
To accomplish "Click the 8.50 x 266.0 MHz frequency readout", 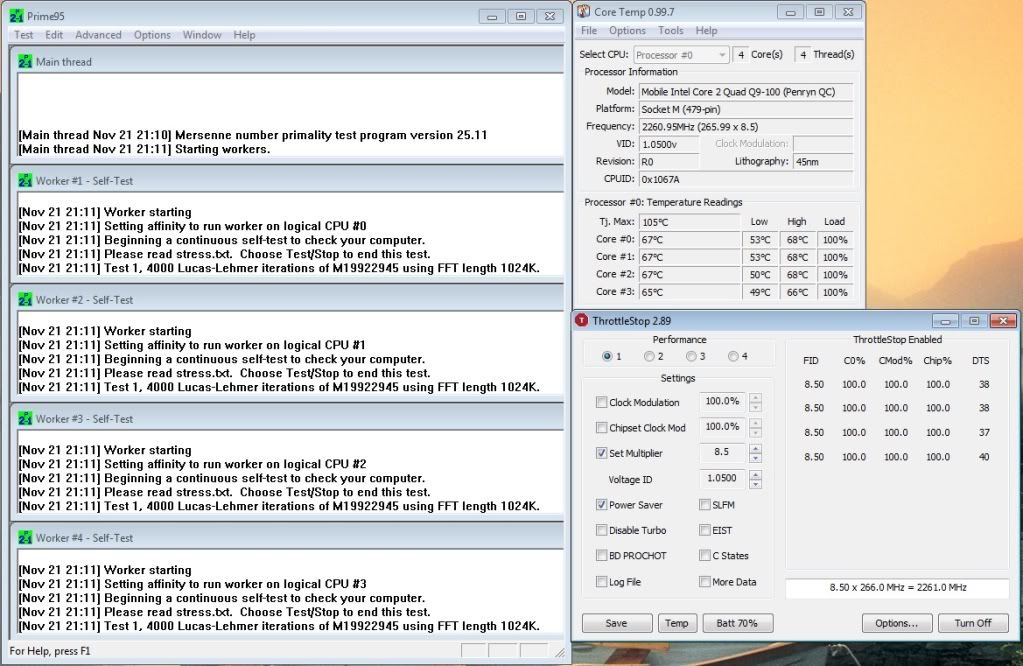I will click(x=898, y=588).
